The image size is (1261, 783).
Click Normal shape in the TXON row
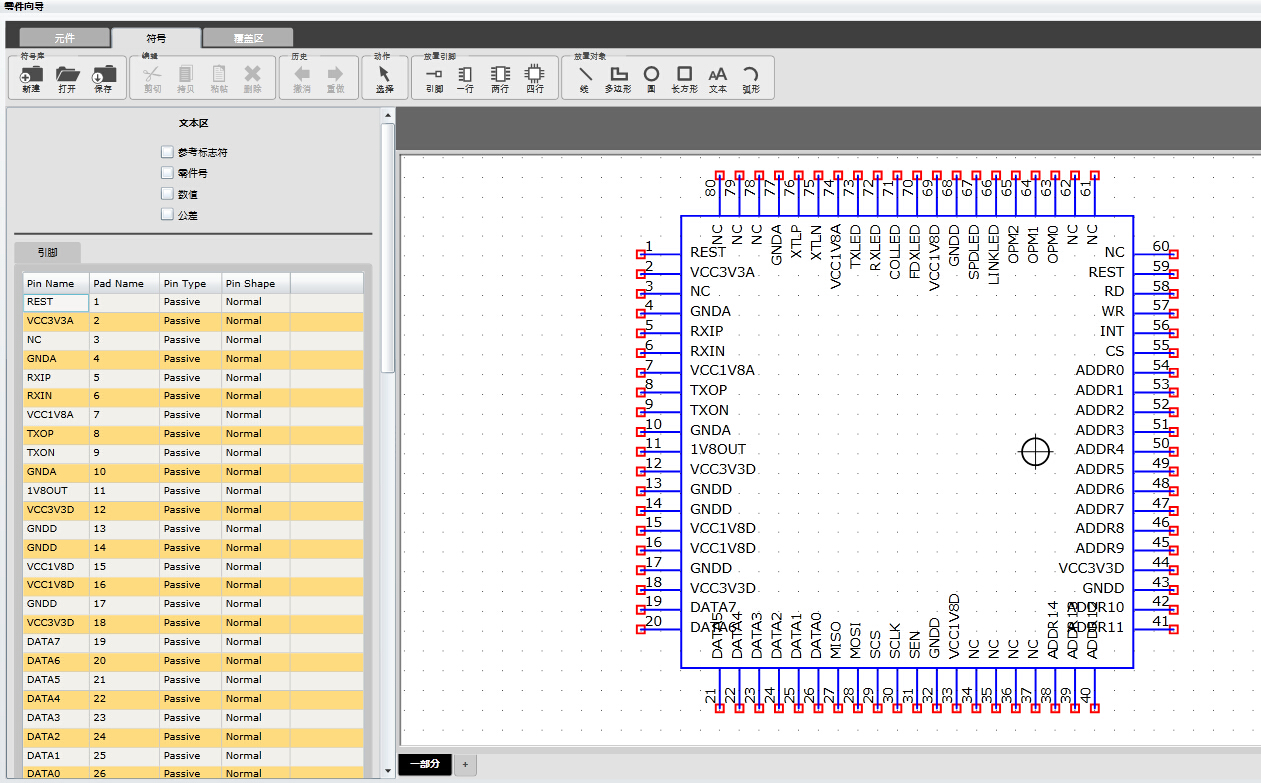click(x=255, y=453)
